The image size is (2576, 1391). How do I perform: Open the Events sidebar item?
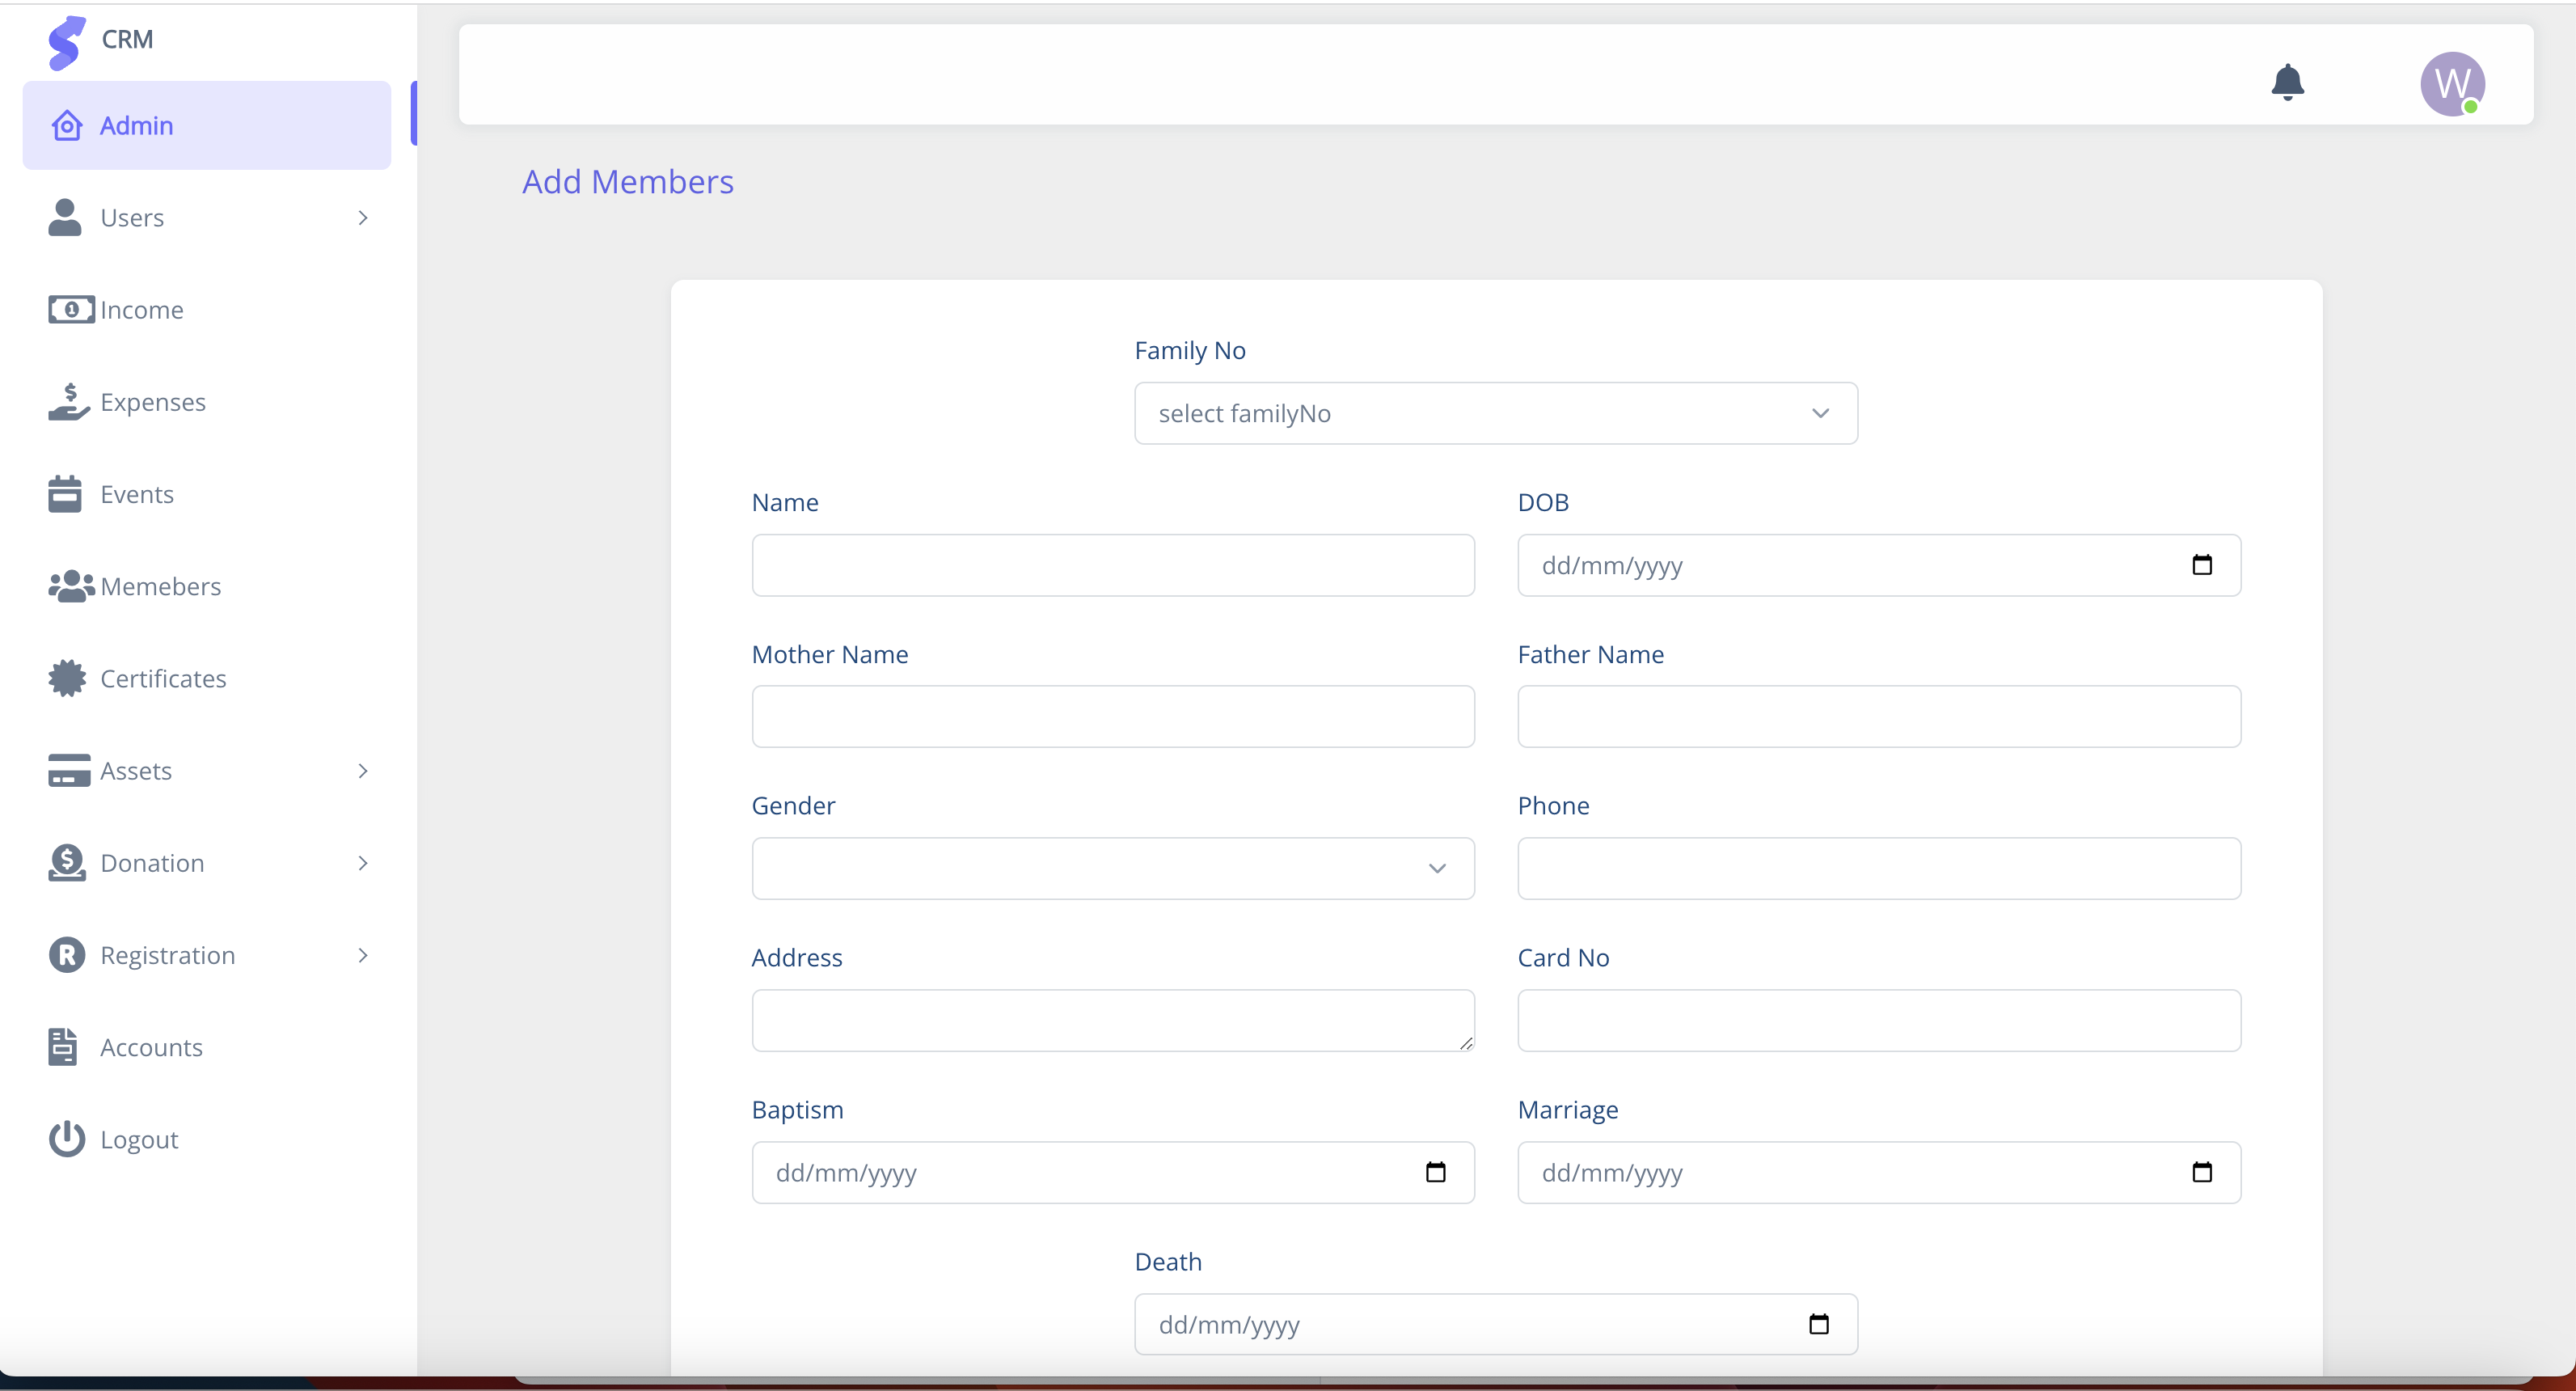136,494
